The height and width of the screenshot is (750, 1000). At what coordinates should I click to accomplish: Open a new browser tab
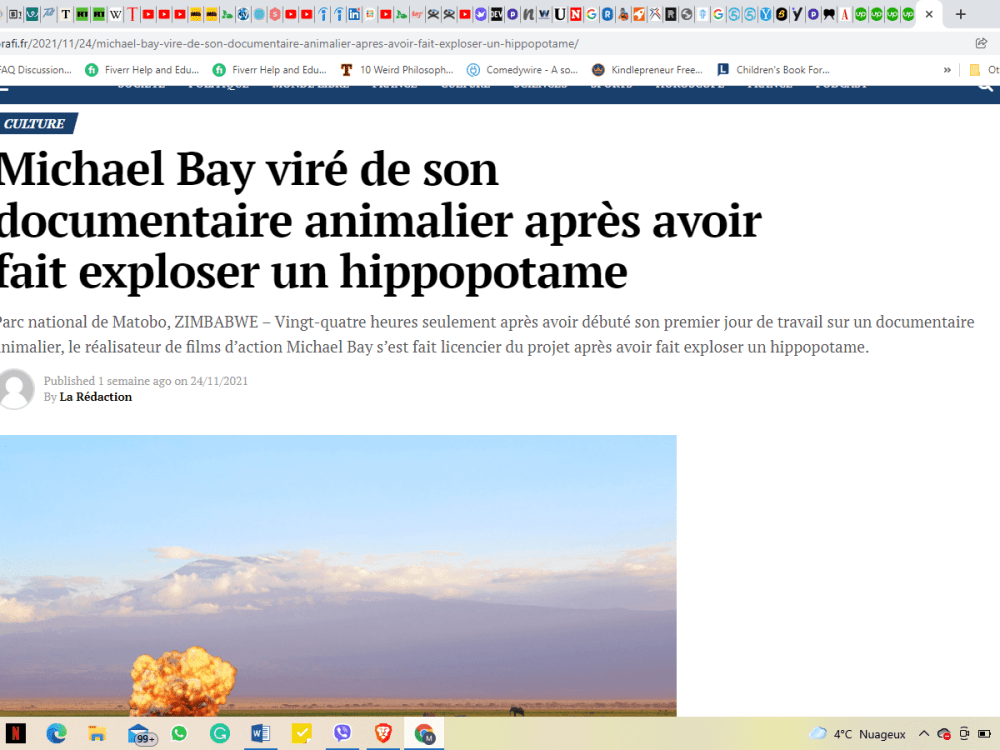pos(960,14)
